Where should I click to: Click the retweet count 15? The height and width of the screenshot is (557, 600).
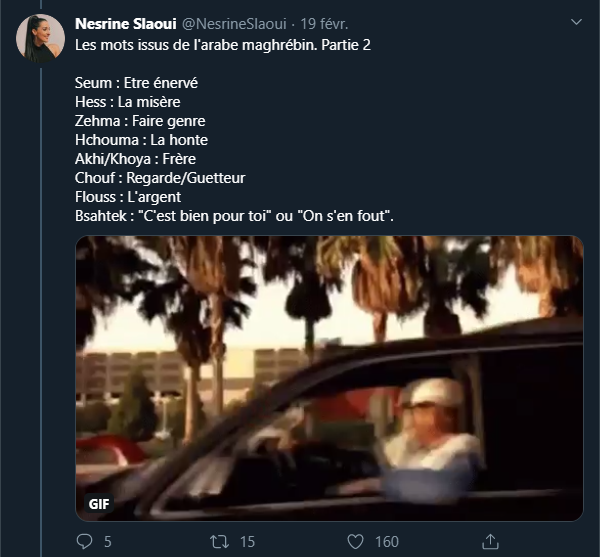coord(247,541)
